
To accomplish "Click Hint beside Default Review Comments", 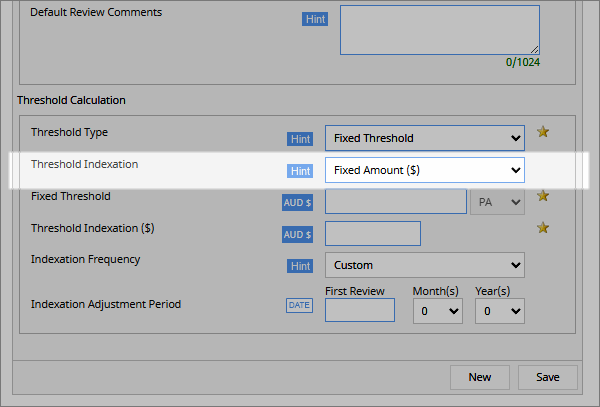I will 315,19.
